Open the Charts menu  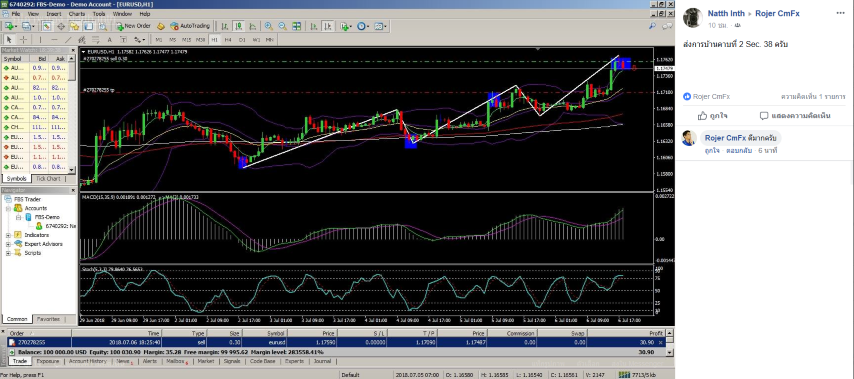pos(77,14)
